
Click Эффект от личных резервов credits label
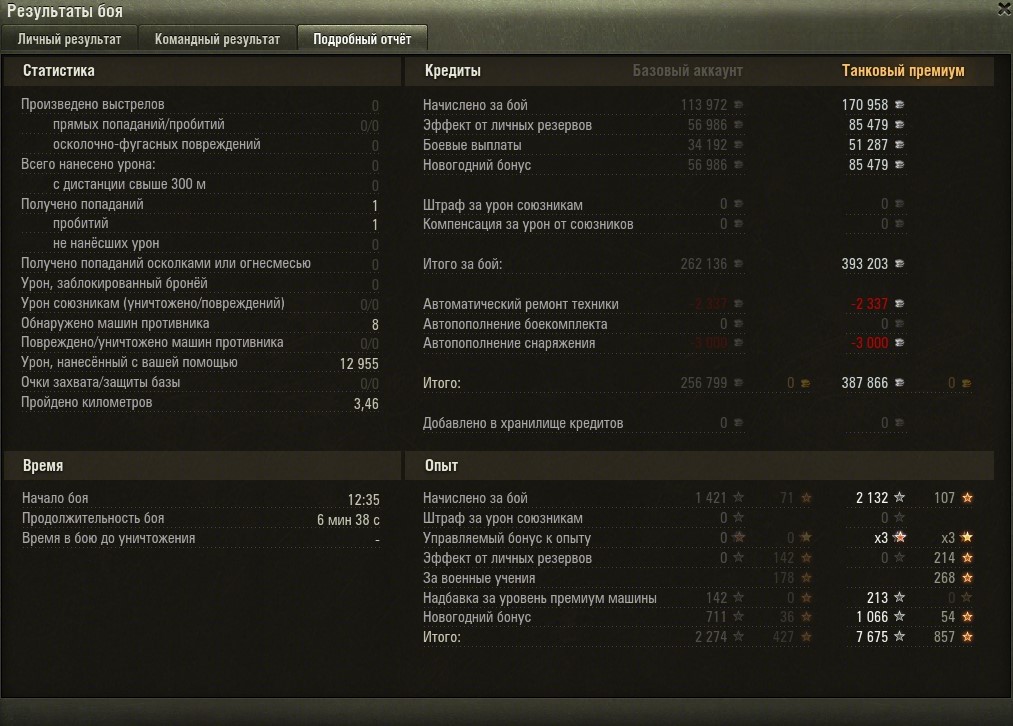507,125
